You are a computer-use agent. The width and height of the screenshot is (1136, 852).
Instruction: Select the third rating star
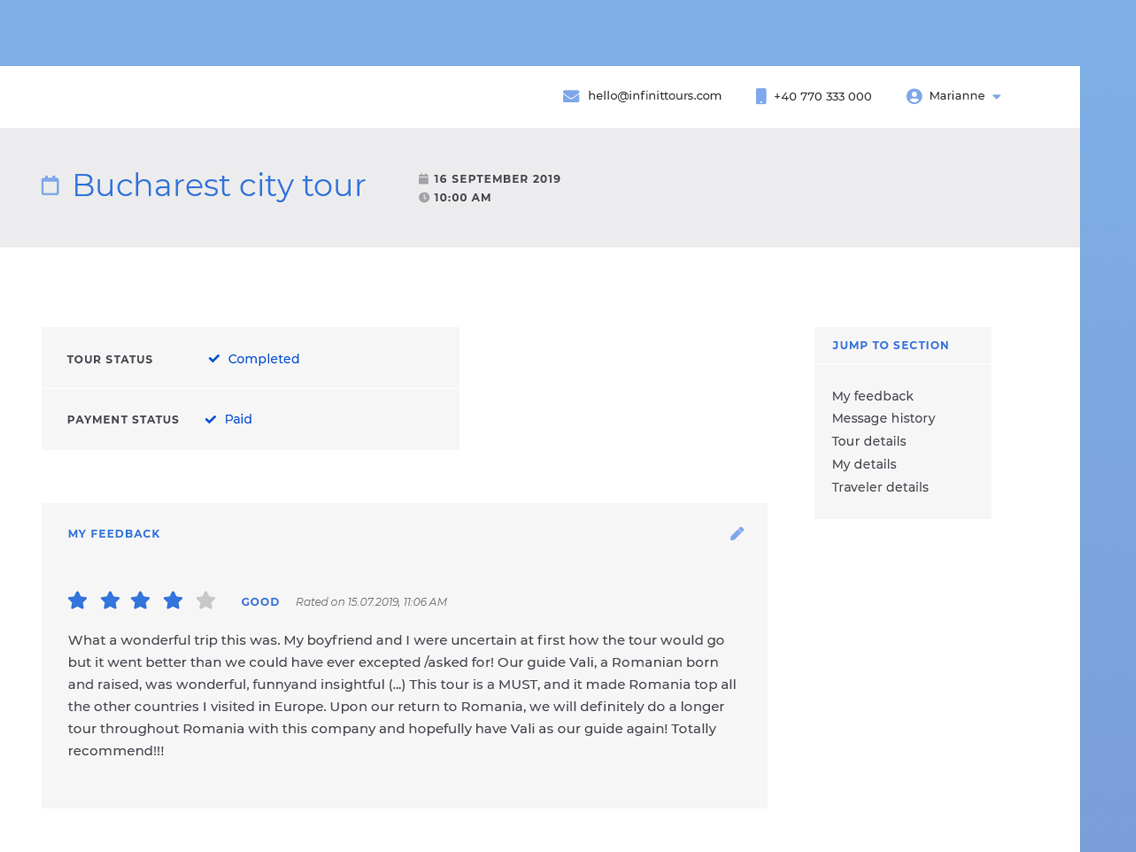[141, 600]
